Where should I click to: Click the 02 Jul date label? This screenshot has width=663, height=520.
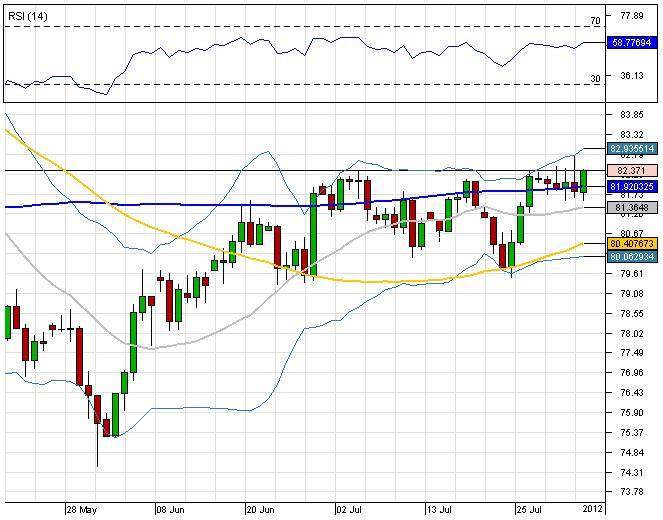(x=349, y=509)
